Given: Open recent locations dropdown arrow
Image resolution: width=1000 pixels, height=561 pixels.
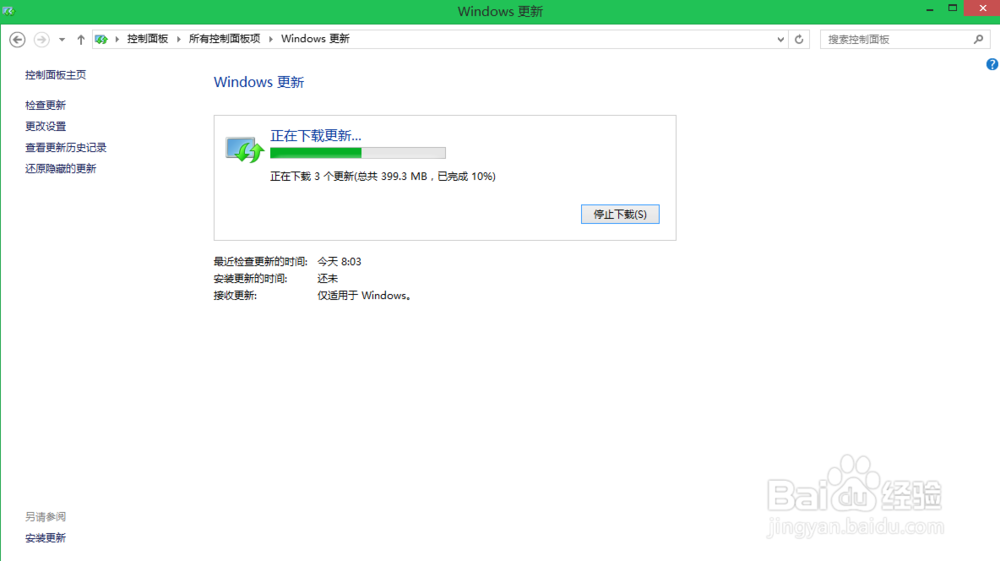Looking at the screenshot, I should coord(62,40).
